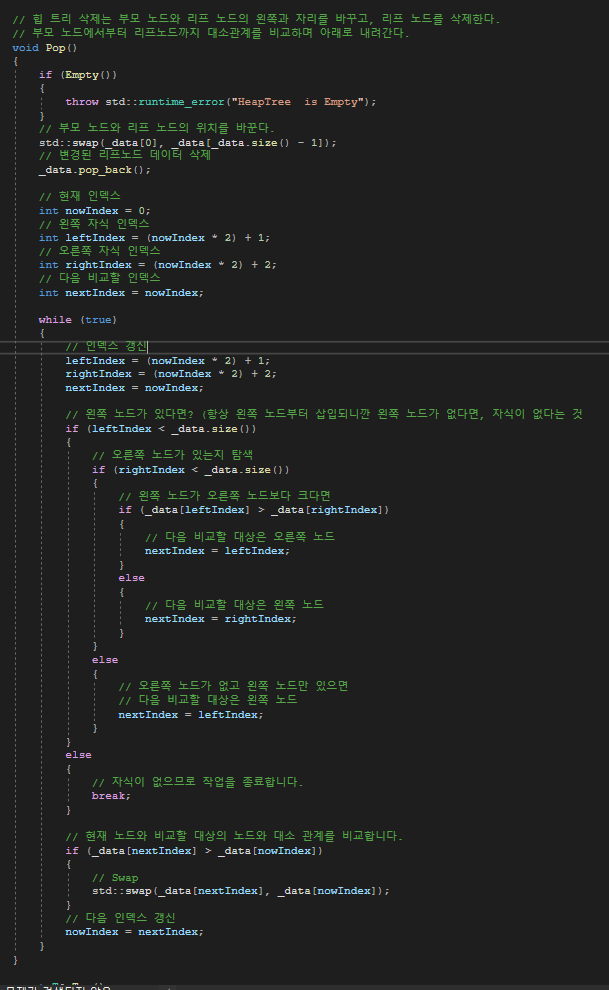Viewport: 609px width, 990px height.
Task: Click "// 왼쪽 노드가 오른쪽 노드보다 크다면" comment
Action: coord(224,496)
